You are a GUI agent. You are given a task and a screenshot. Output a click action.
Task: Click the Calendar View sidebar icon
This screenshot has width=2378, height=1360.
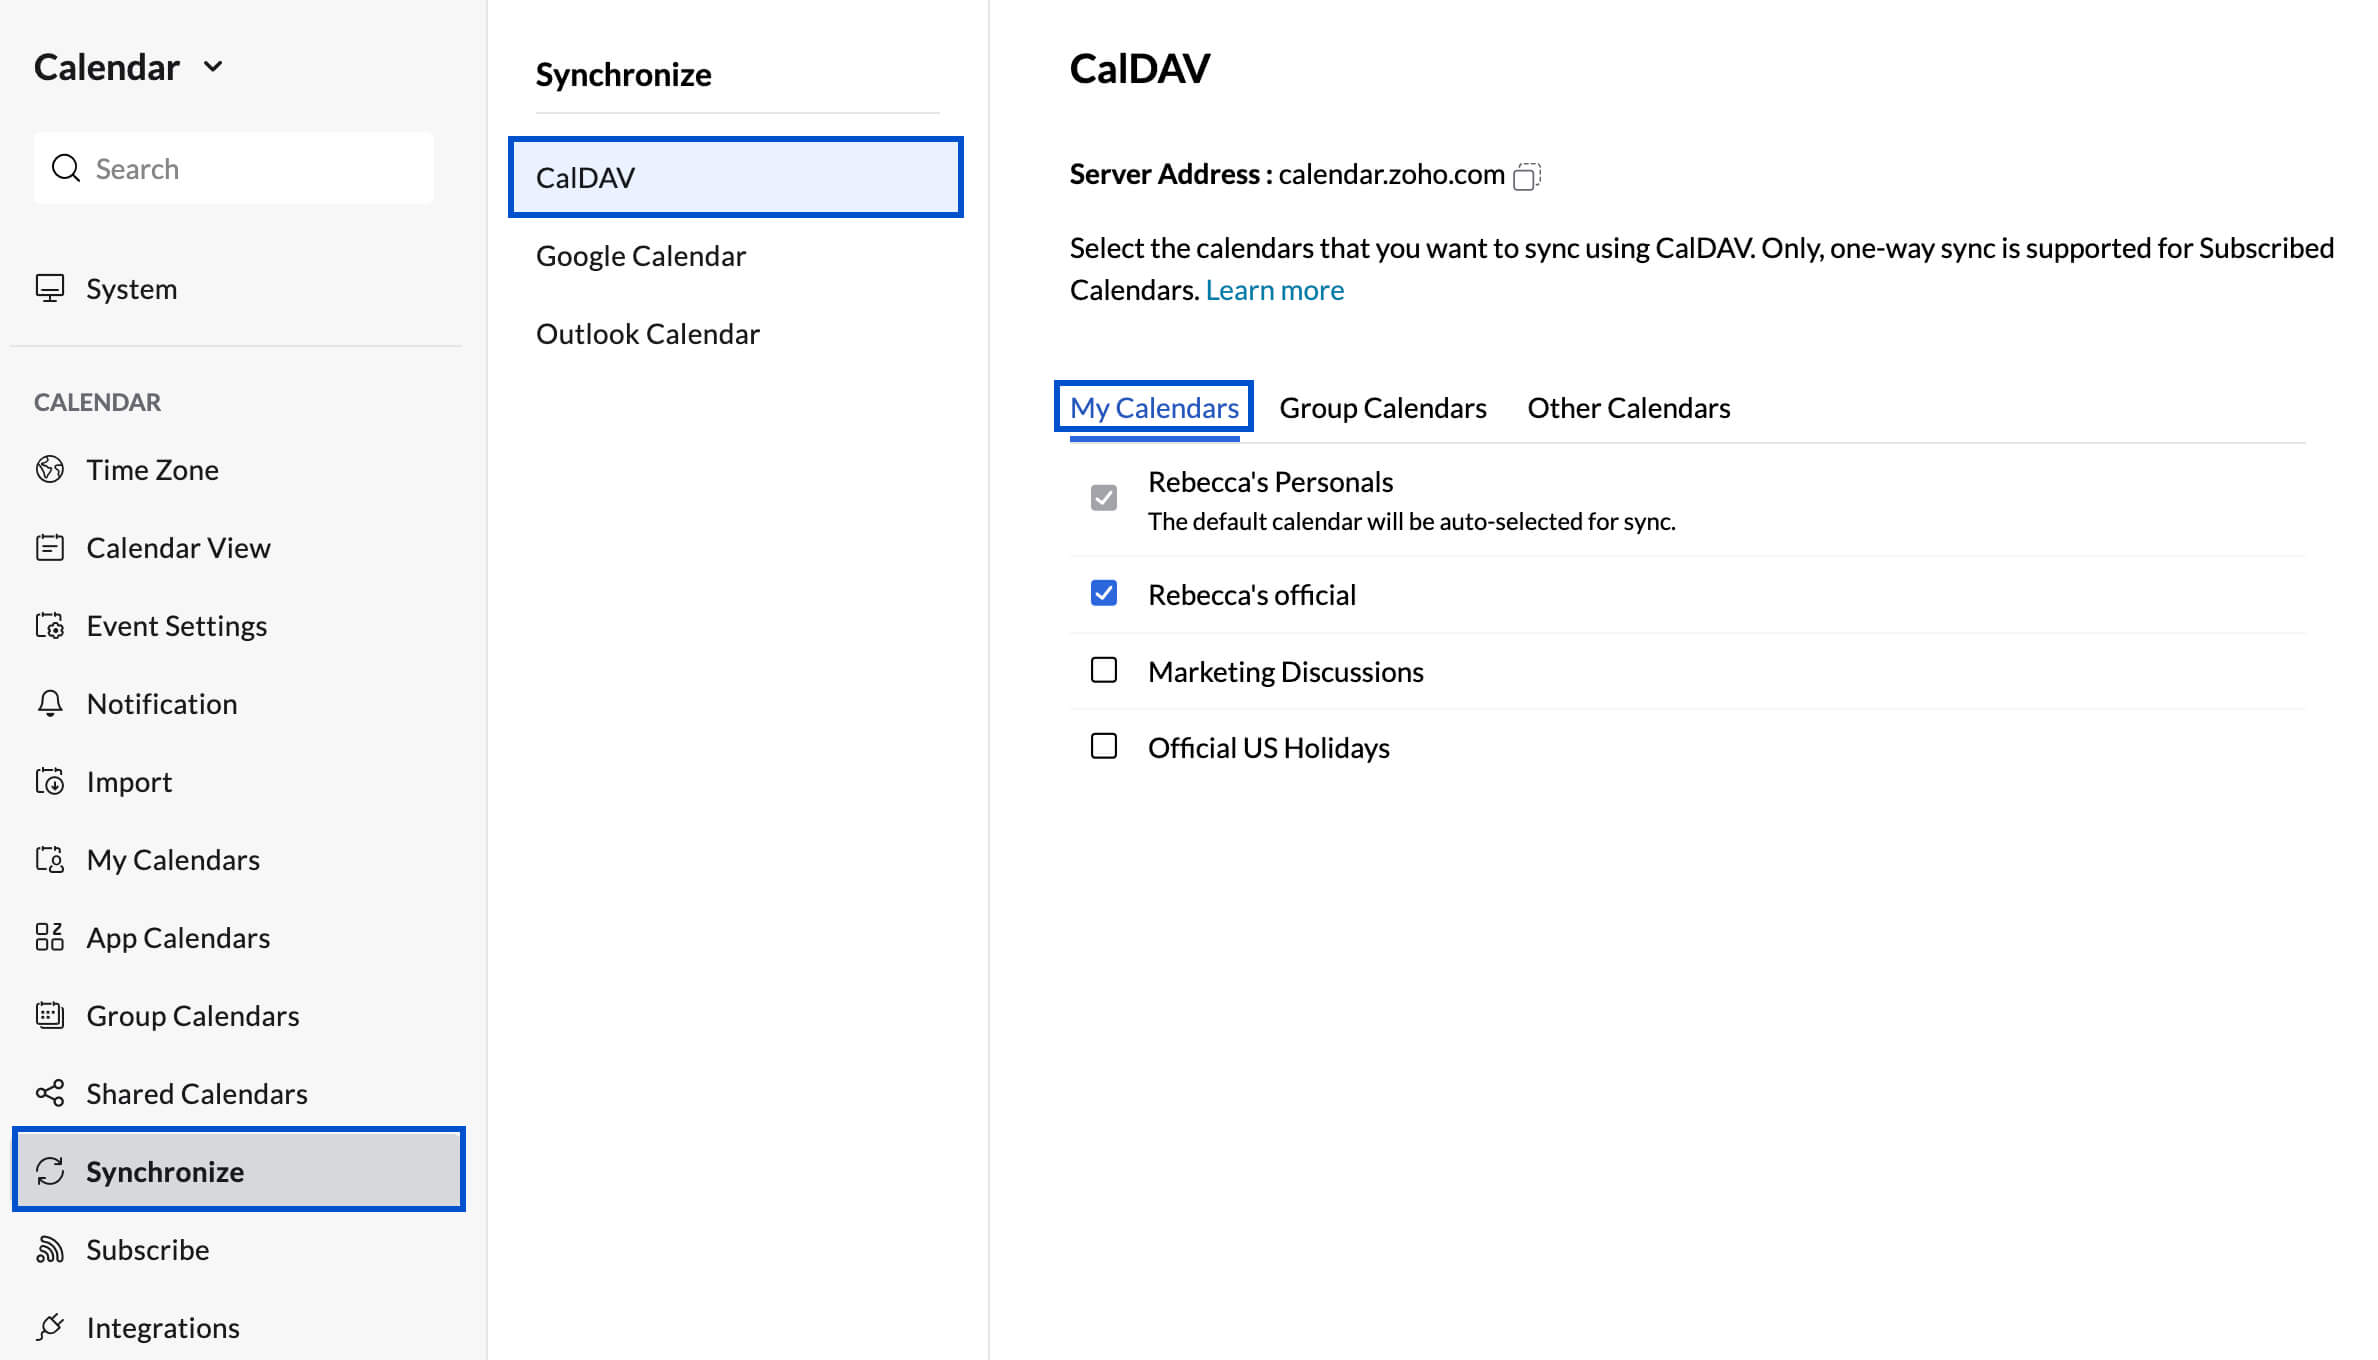(49, 547)
